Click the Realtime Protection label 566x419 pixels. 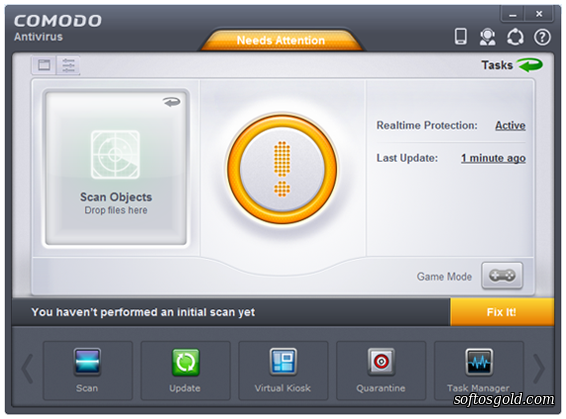(427, 126)
